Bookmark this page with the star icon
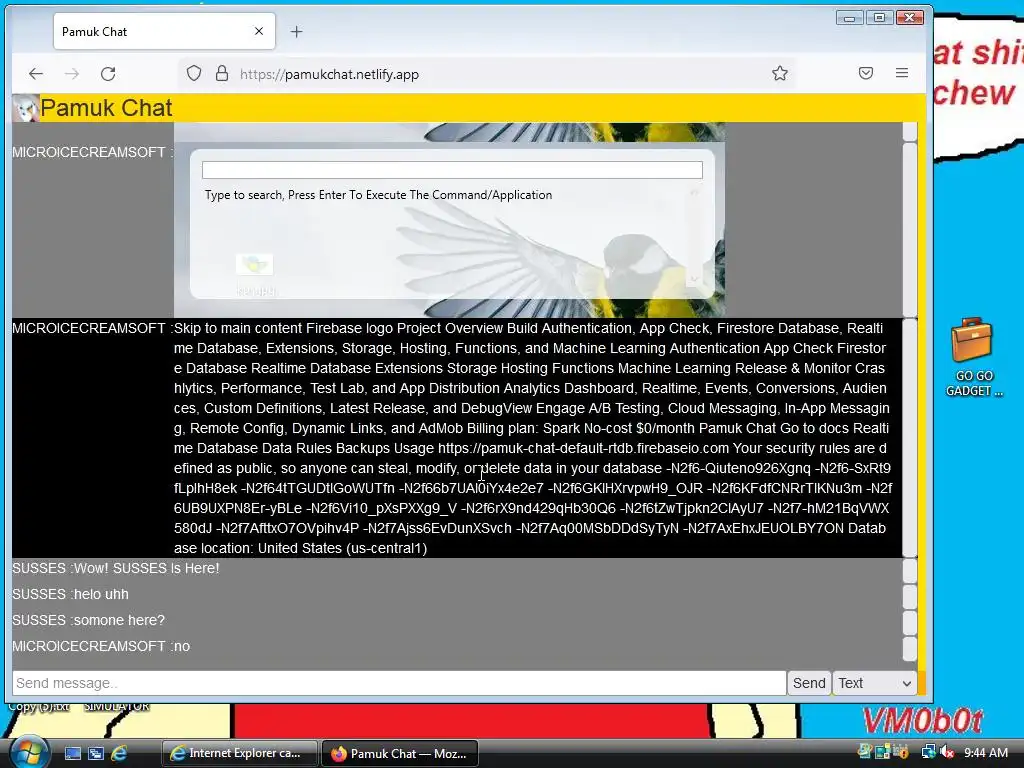This screenshot has height=768, width=1024. pos(780,73)
